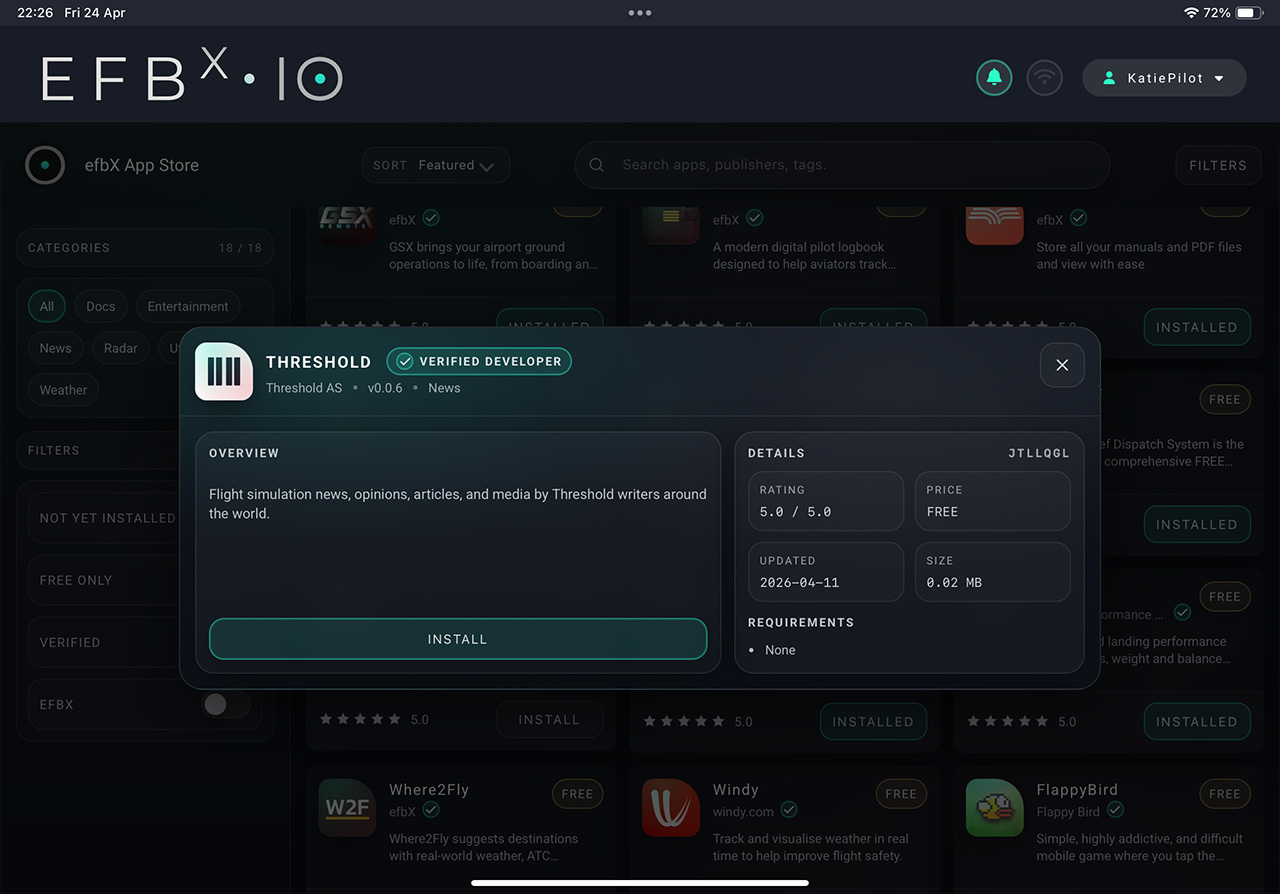The width and height of the screenshot is (1280, 894).
Task: Click the FREE badge on the Dispatch System card
Action: click(x=1224, y=399)
